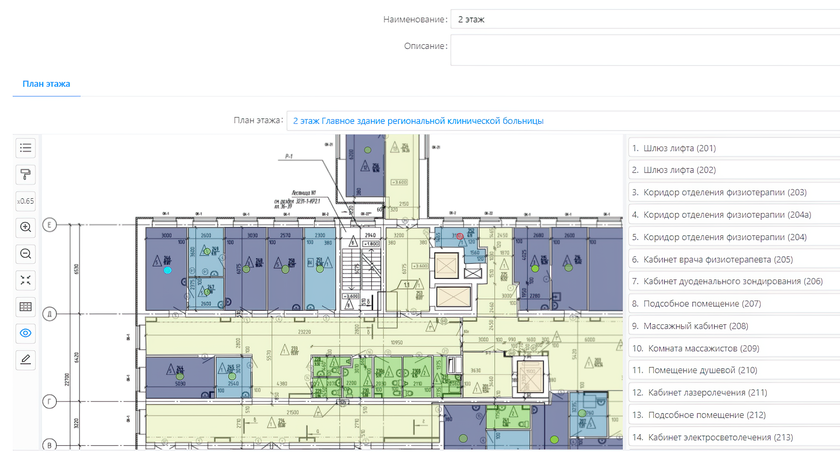The width and height of the screenshot is (840, 474).
Task: Activate the pencil edit tool
Action: click(x=26, y=358)
